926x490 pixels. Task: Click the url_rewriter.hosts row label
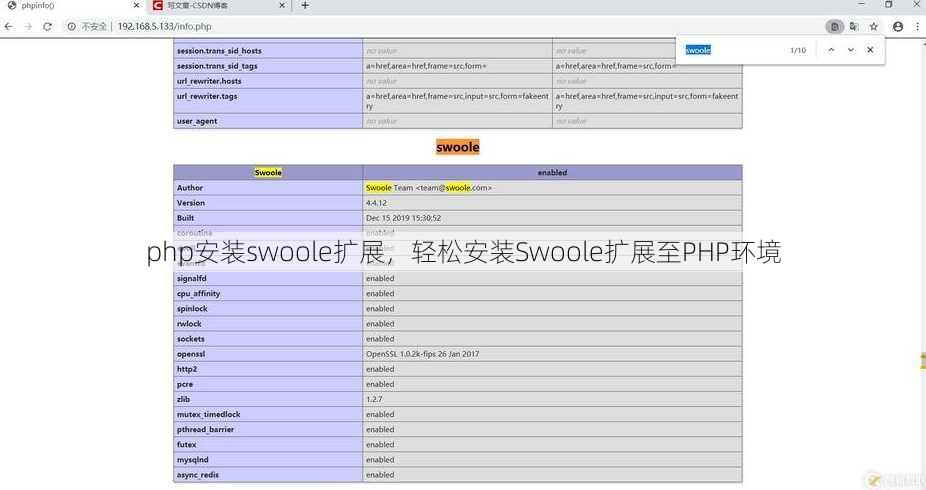(x=209, y=81)
